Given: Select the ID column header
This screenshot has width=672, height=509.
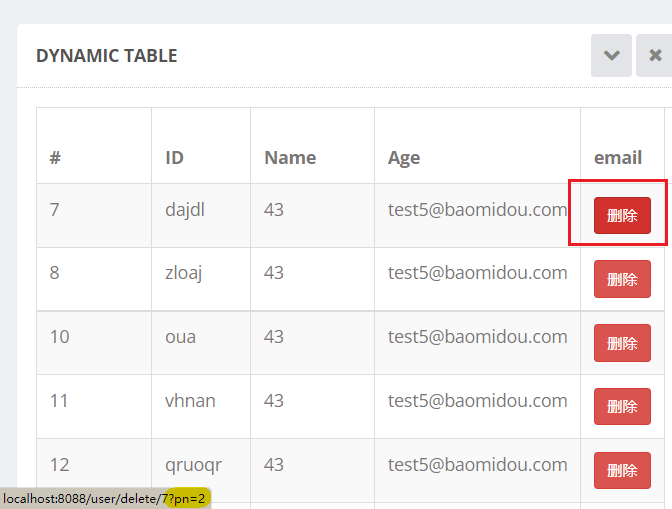Looking at the screenshot, I should (174, 157).
